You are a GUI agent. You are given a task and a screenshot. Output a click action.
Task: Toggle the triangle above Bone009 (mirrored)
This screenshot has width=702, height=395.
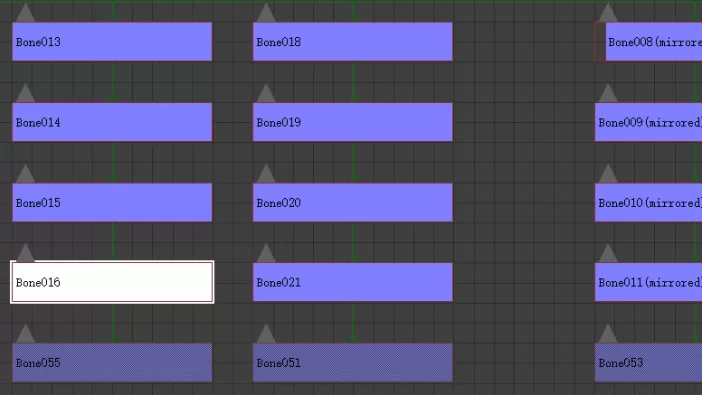point(608,93)
